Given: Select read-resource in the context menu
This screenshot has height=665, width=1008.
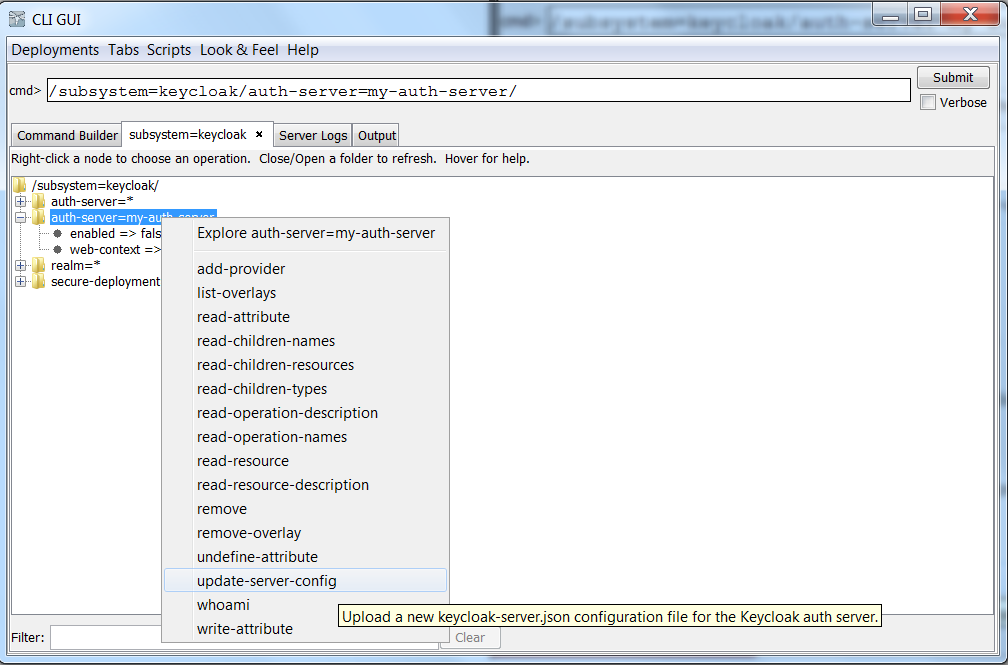Looking at the screenshot, I should [x=243, y=461].
